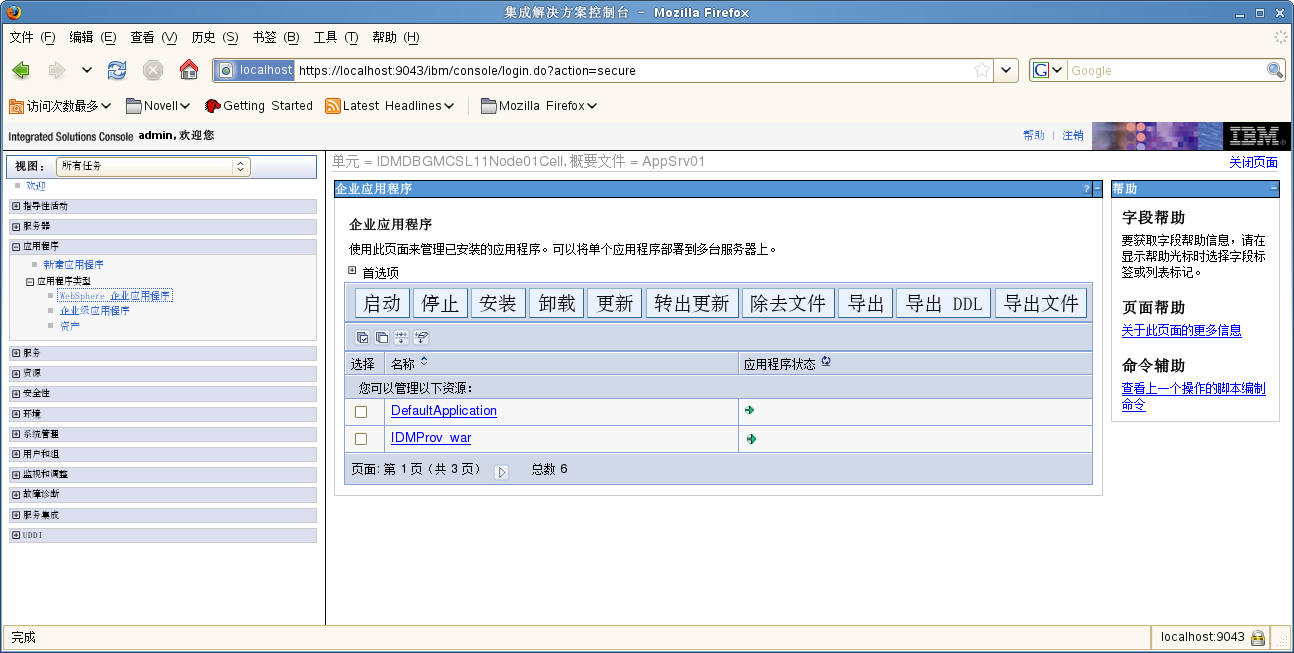Click the browser Forward arrow
The image size is (1294, 653).
click(x=57, y=70)
